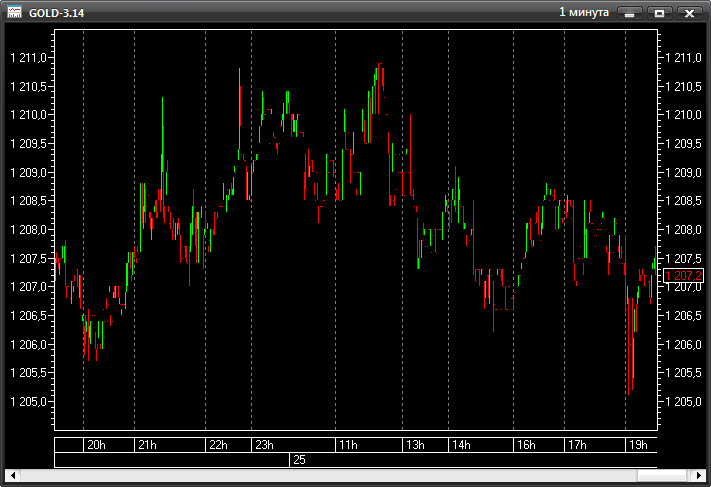Viewport: 711px width, 487px height.
Task: Click the right axis price 1 208,0
Action: pyautogui.click(x=683, y=229)
